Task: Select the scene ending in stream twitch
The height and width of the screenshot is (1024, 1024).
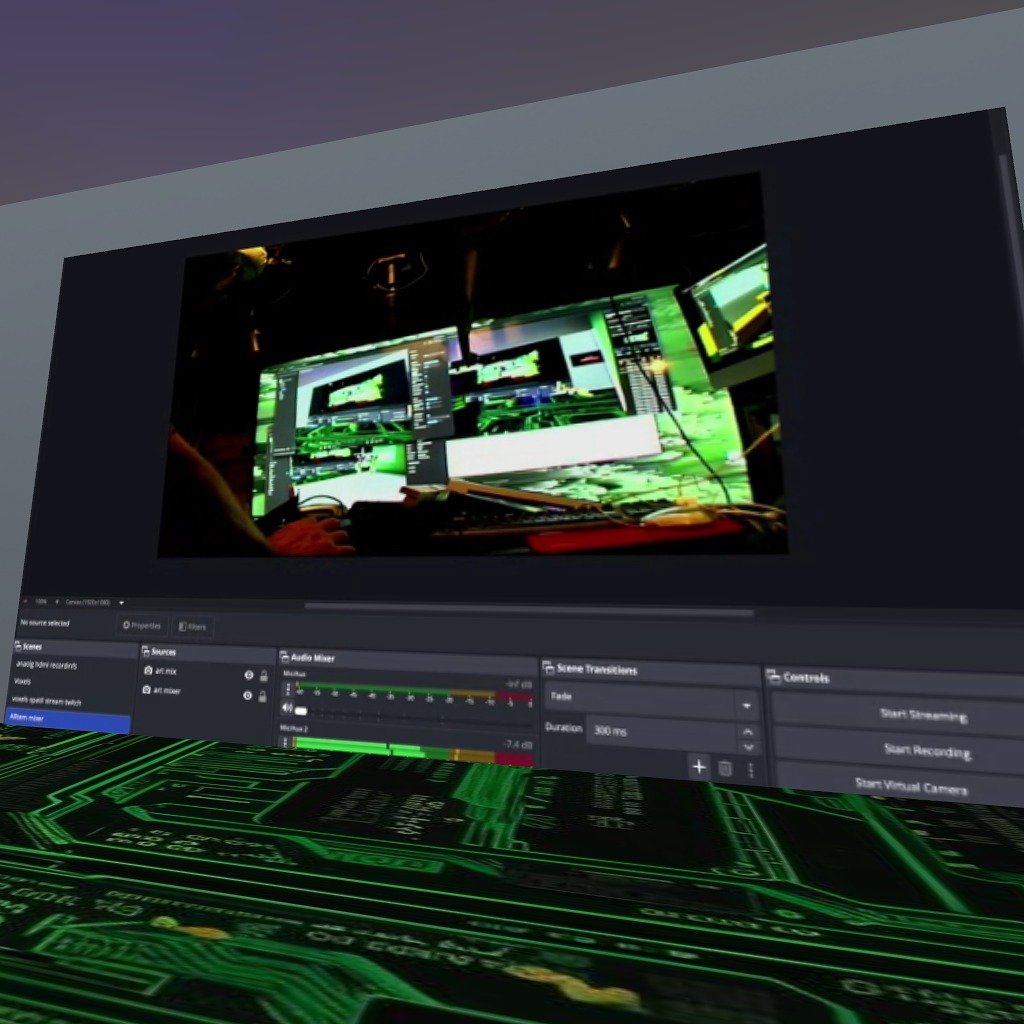Action: pos(46,701)
